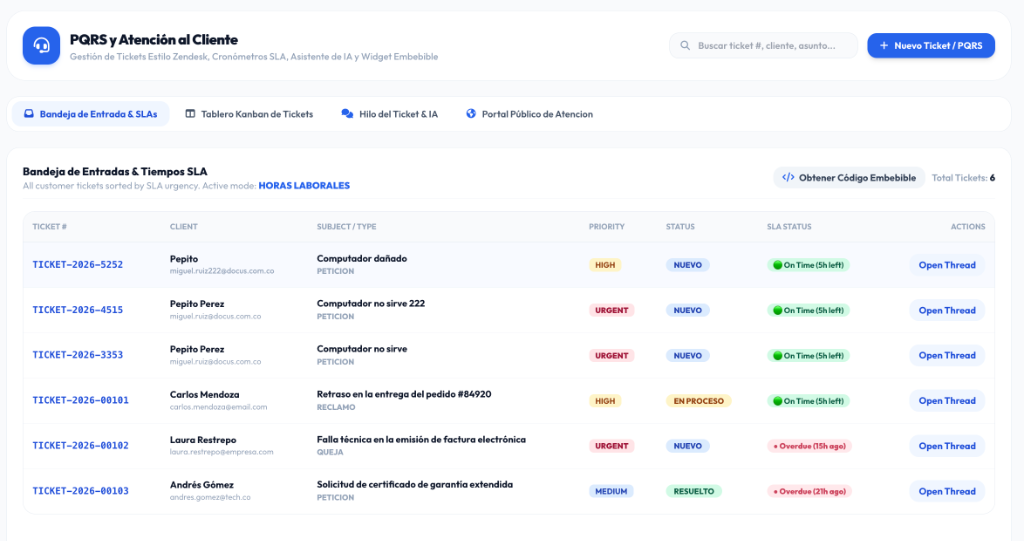Open Thread for TICKET-2026-5252
Image resolution: width=1024 pixels, height=541 pixels.
(947, 265)
